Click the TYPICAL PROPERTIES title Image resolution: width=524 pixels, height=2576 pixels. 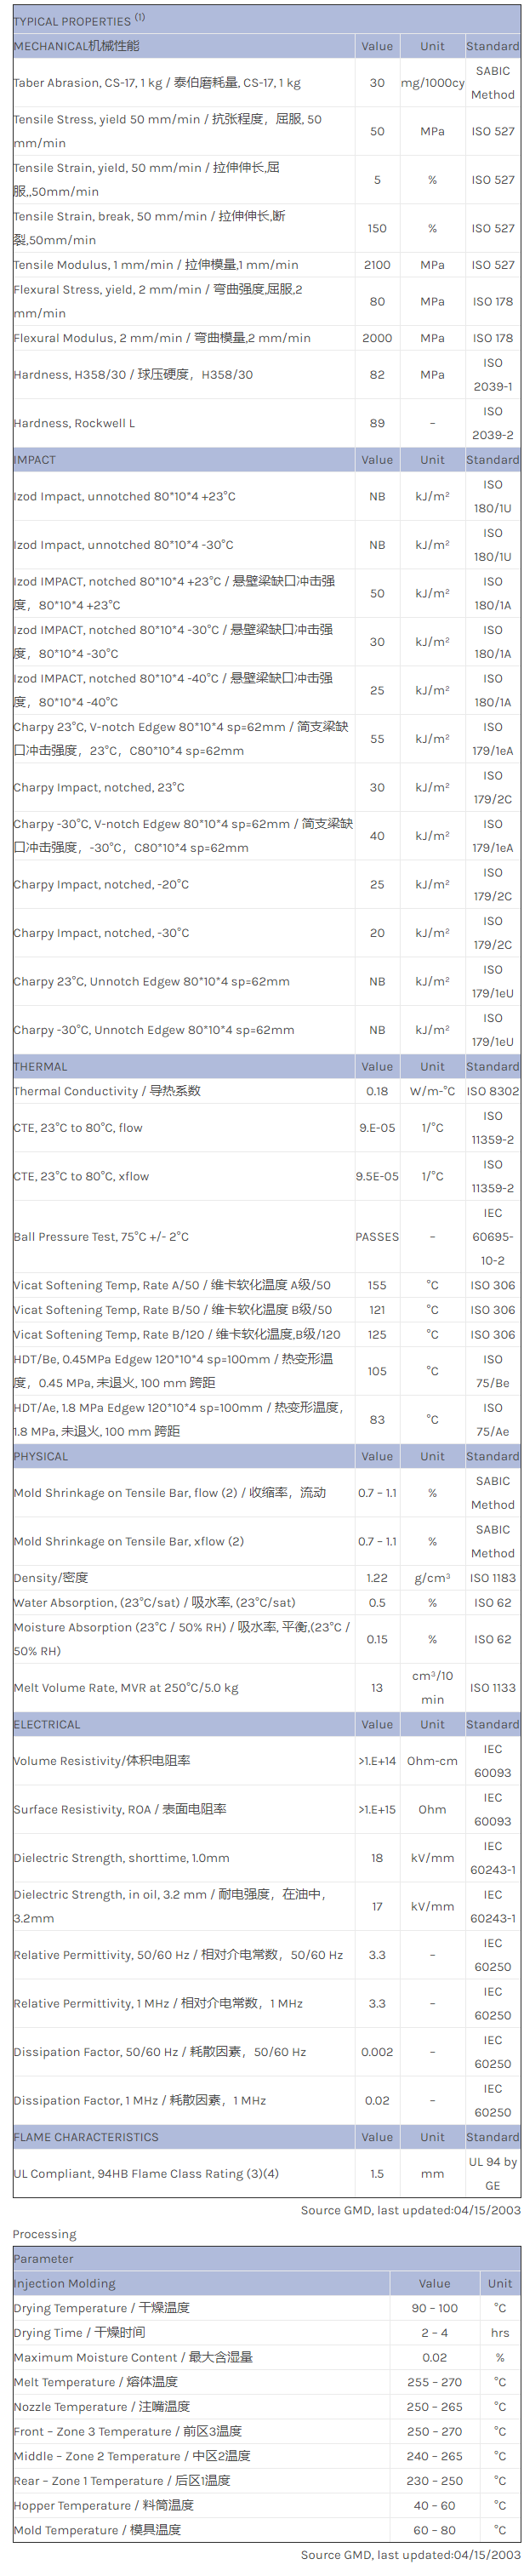73,21
